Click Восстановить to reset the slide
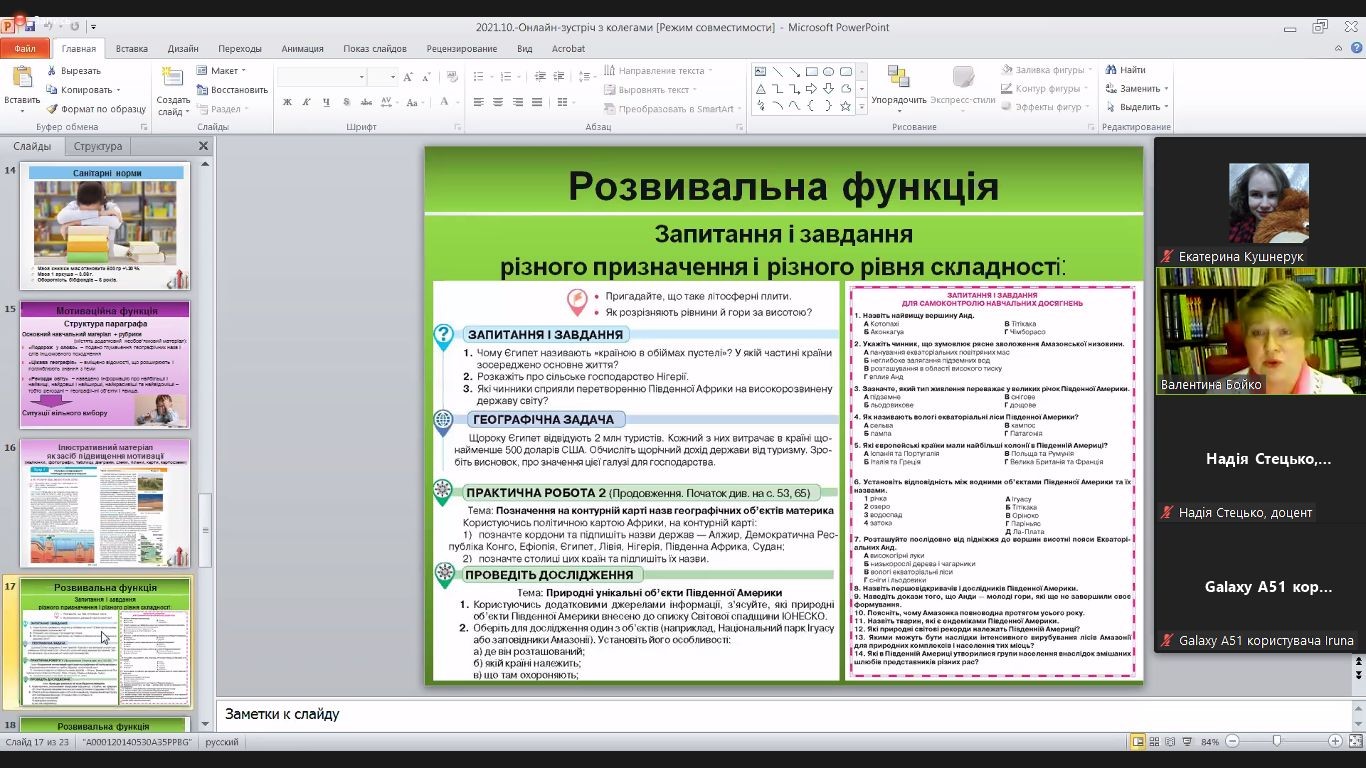The width and height of the screenshot is (1366, 768). [x=232, y=90]
